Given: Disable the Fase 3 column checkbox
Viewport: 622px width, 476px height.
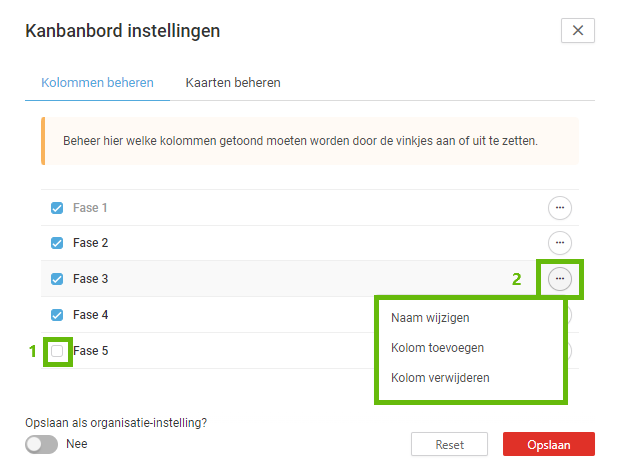Looking at the screenshot, I should point(57,279).
